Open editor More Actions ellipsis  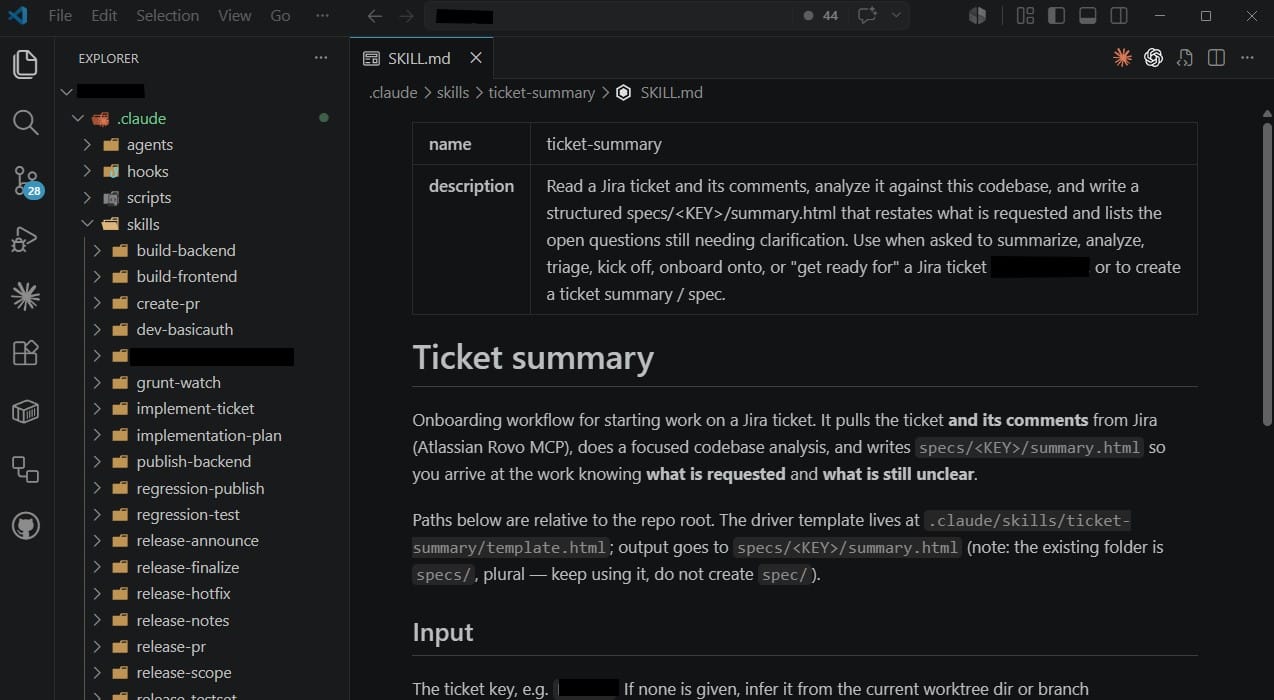pos(1247,58)
